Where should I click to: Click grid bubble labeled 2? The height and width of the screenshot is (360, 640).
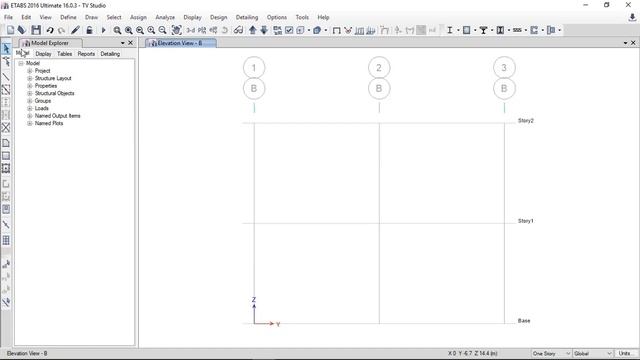click(x=379, y=68)
